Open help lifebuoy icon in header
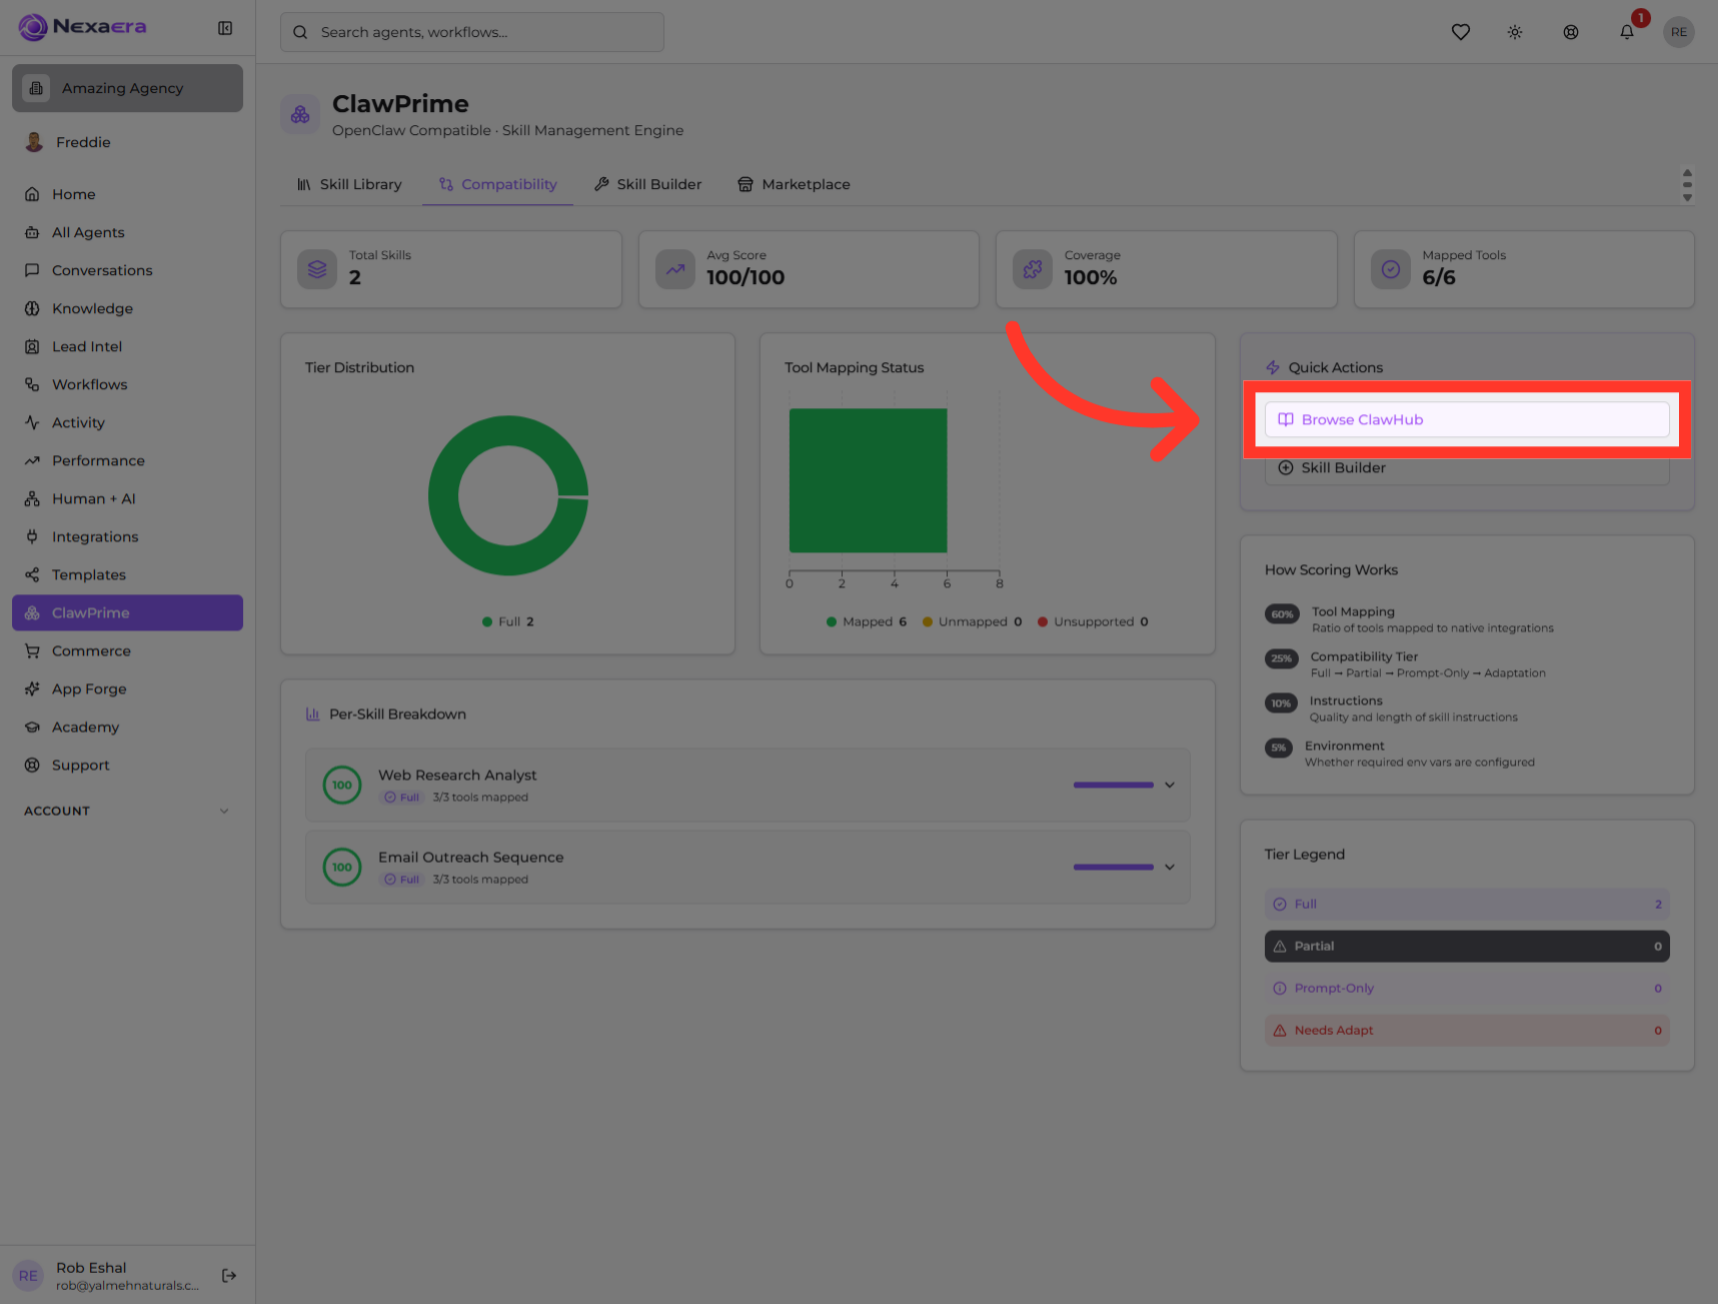1718x1304 pixels. point(1571,32)
